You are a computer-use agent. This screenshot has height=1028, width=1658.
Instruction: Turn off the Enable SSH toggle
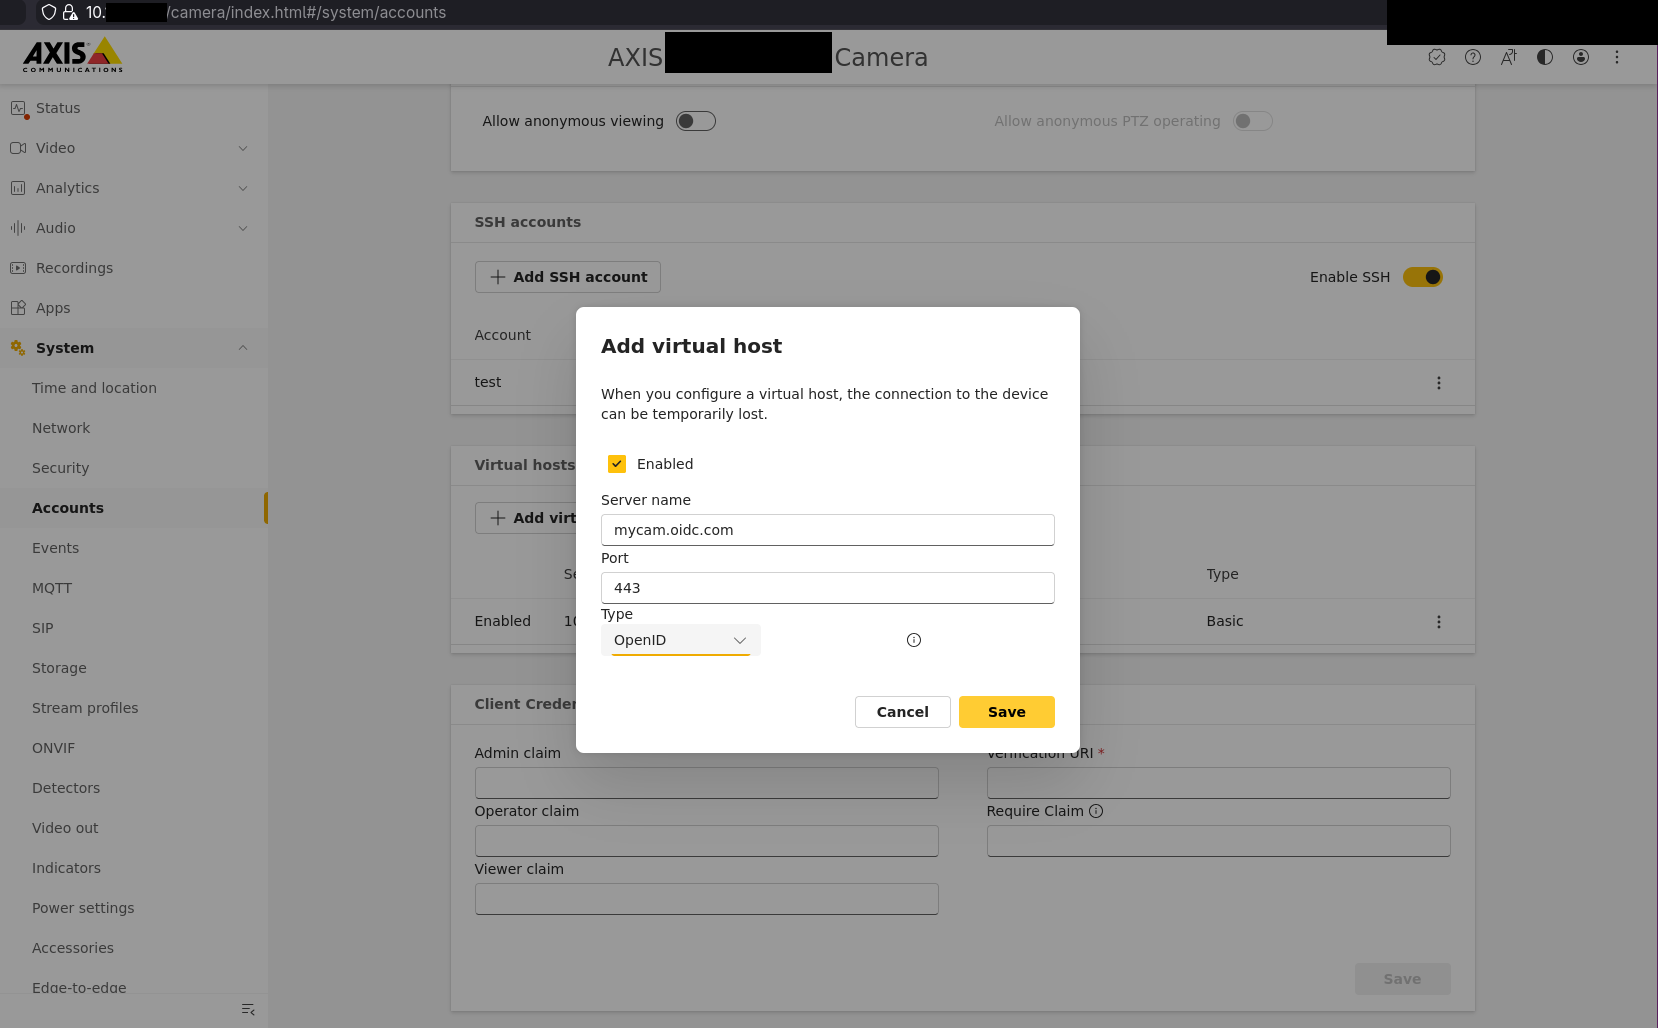pyautogui.click(x=1423, y=277)
